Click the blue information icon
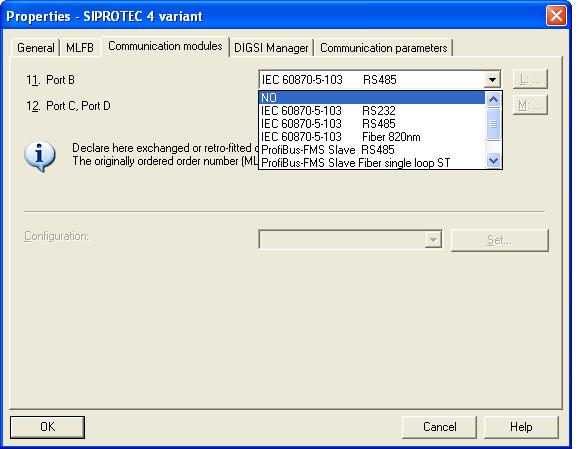The height and width of the screenshot is (449, 579). click(40, 156)
